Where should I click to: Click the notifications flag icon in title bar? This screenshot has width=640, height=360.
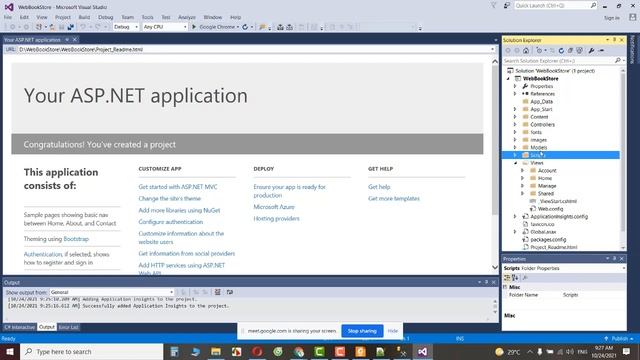coord(493,6)
